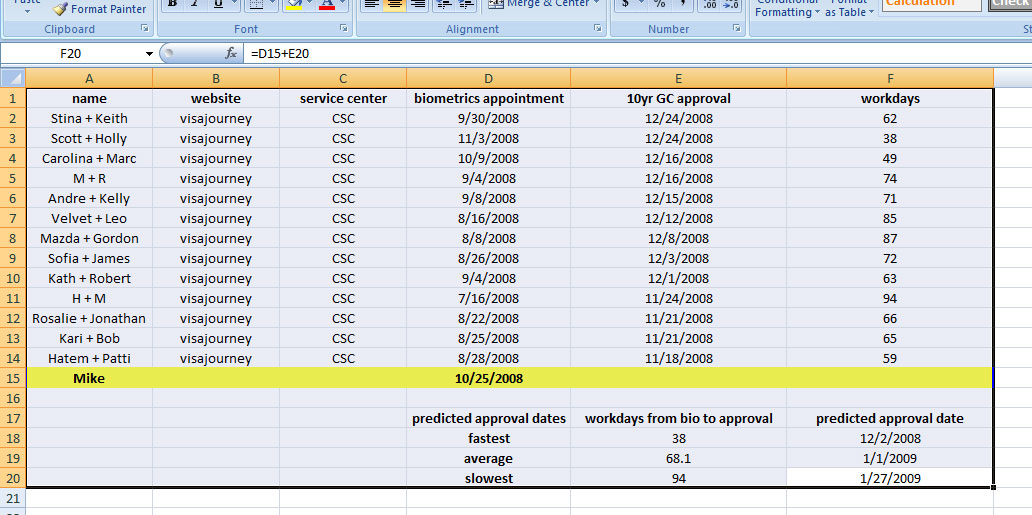This screenshot has height=515, width=1032.
Task: Click the 'service center' header cell
Action: point(343,98)
